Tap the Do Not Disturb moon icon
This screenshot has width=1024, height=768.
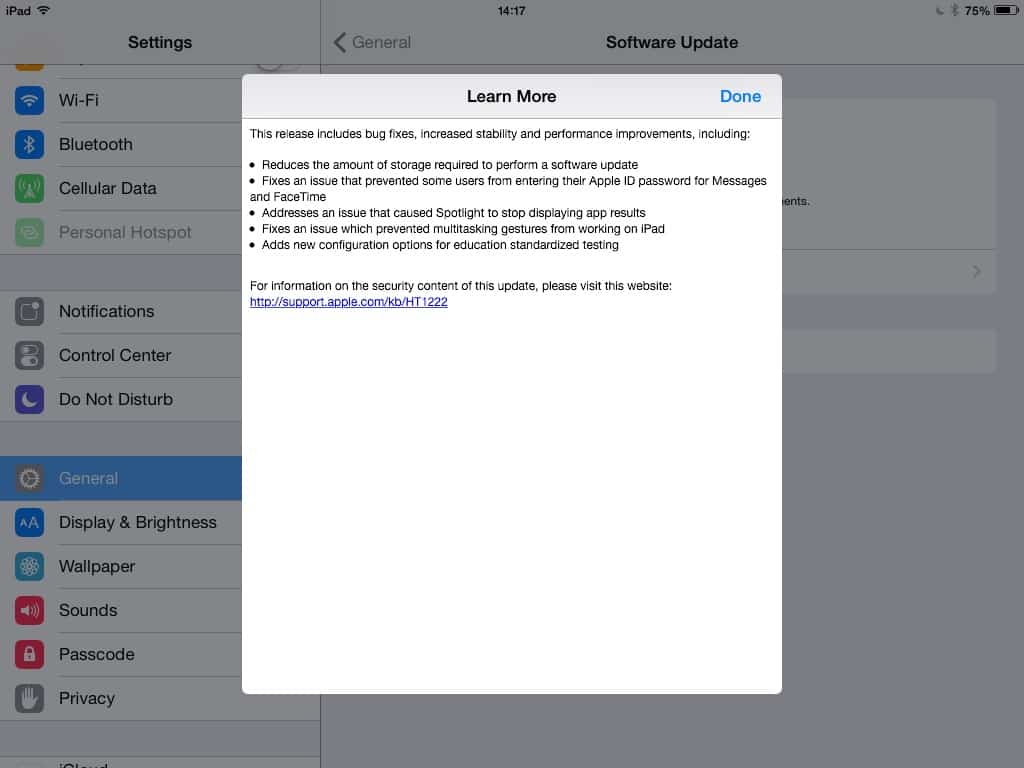click(x=29, y=399)
